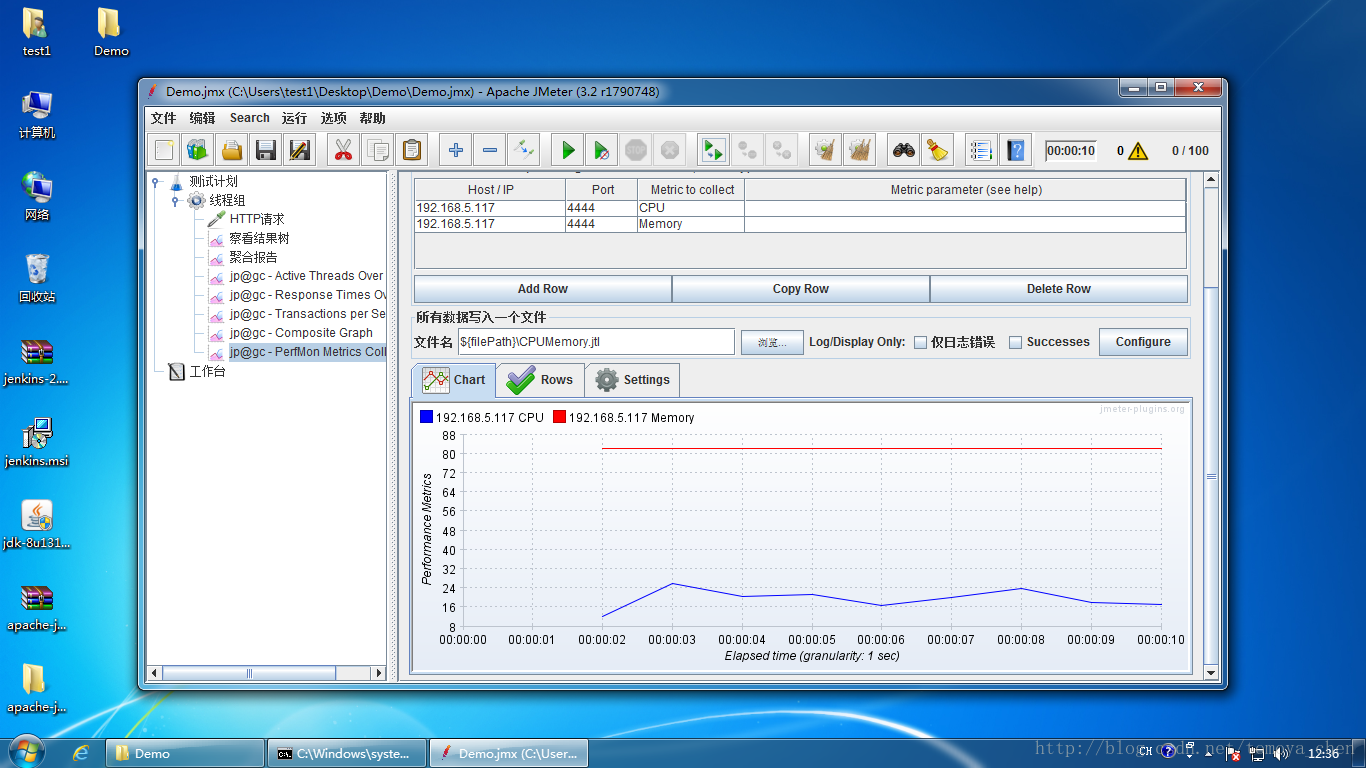Click the Open file folder icon

coord(232,150)
